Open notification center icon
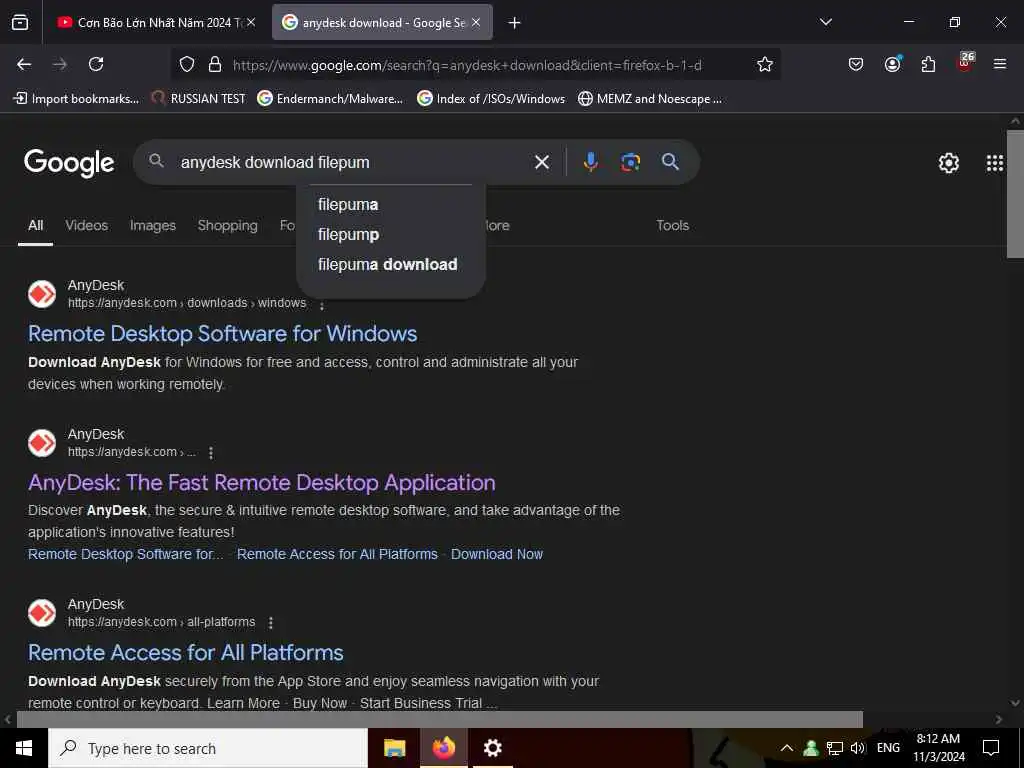Screen dimensions: 1024x768 [x=991, y=748]
